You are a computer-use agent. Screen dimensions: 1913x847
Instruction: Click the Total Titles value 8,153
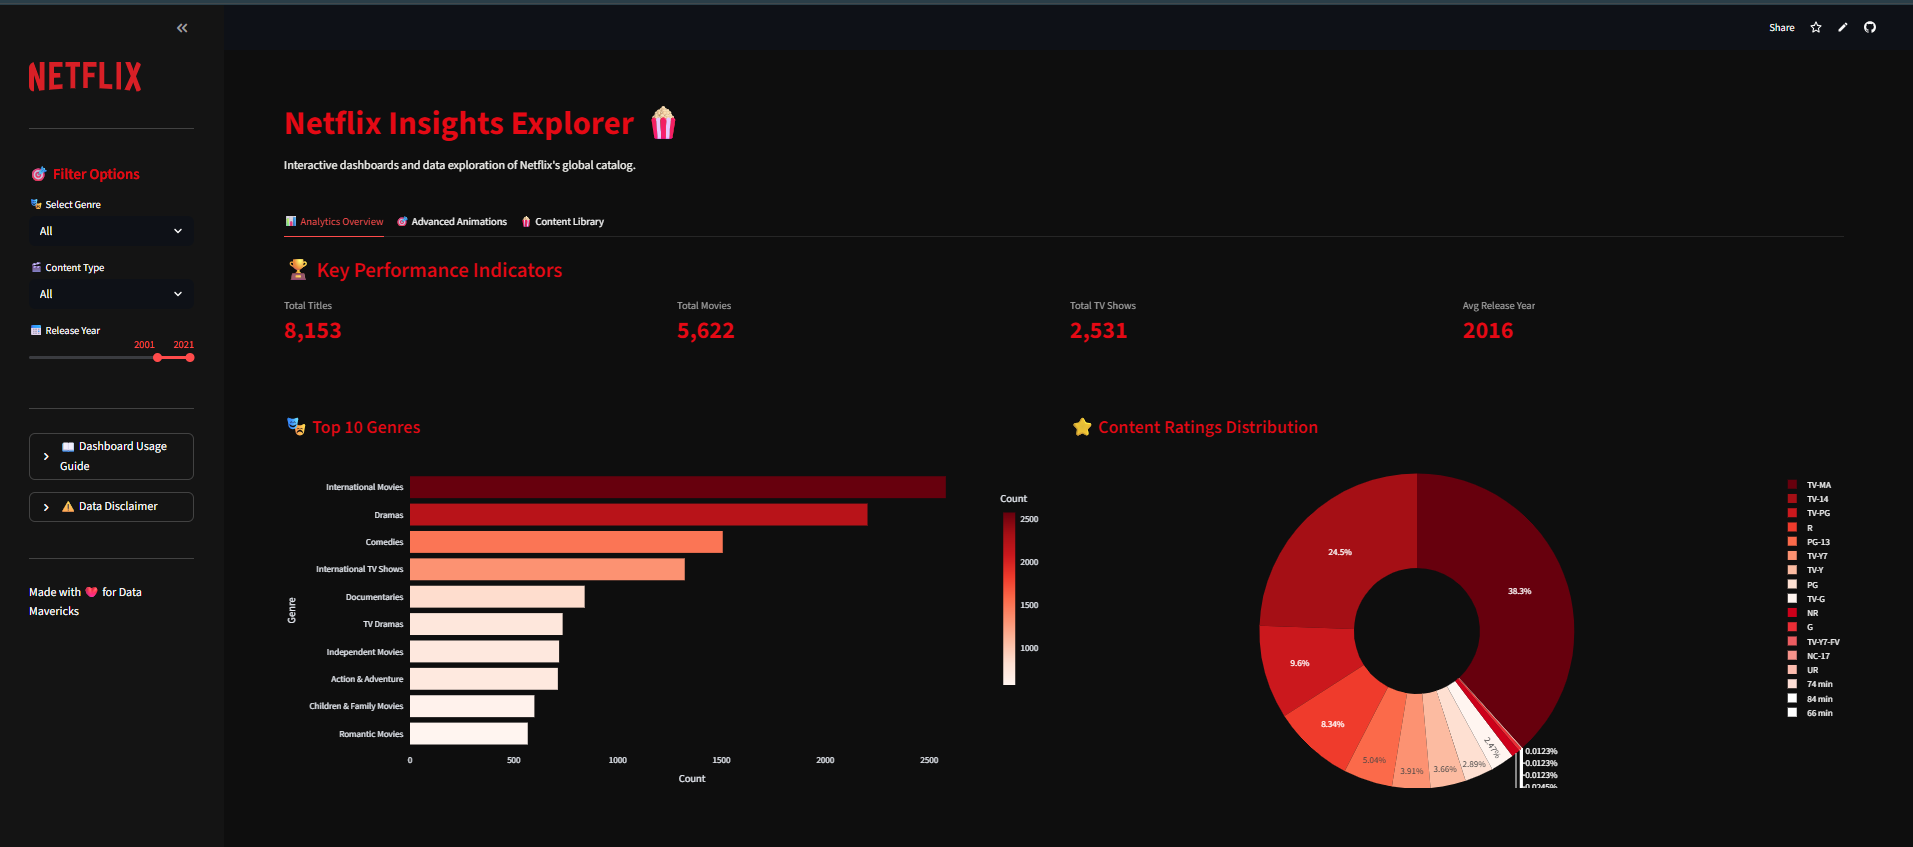313,331
